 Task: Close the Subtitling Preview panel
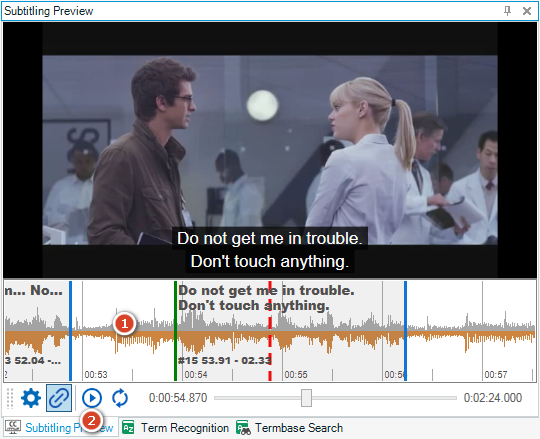click(527, 11)
